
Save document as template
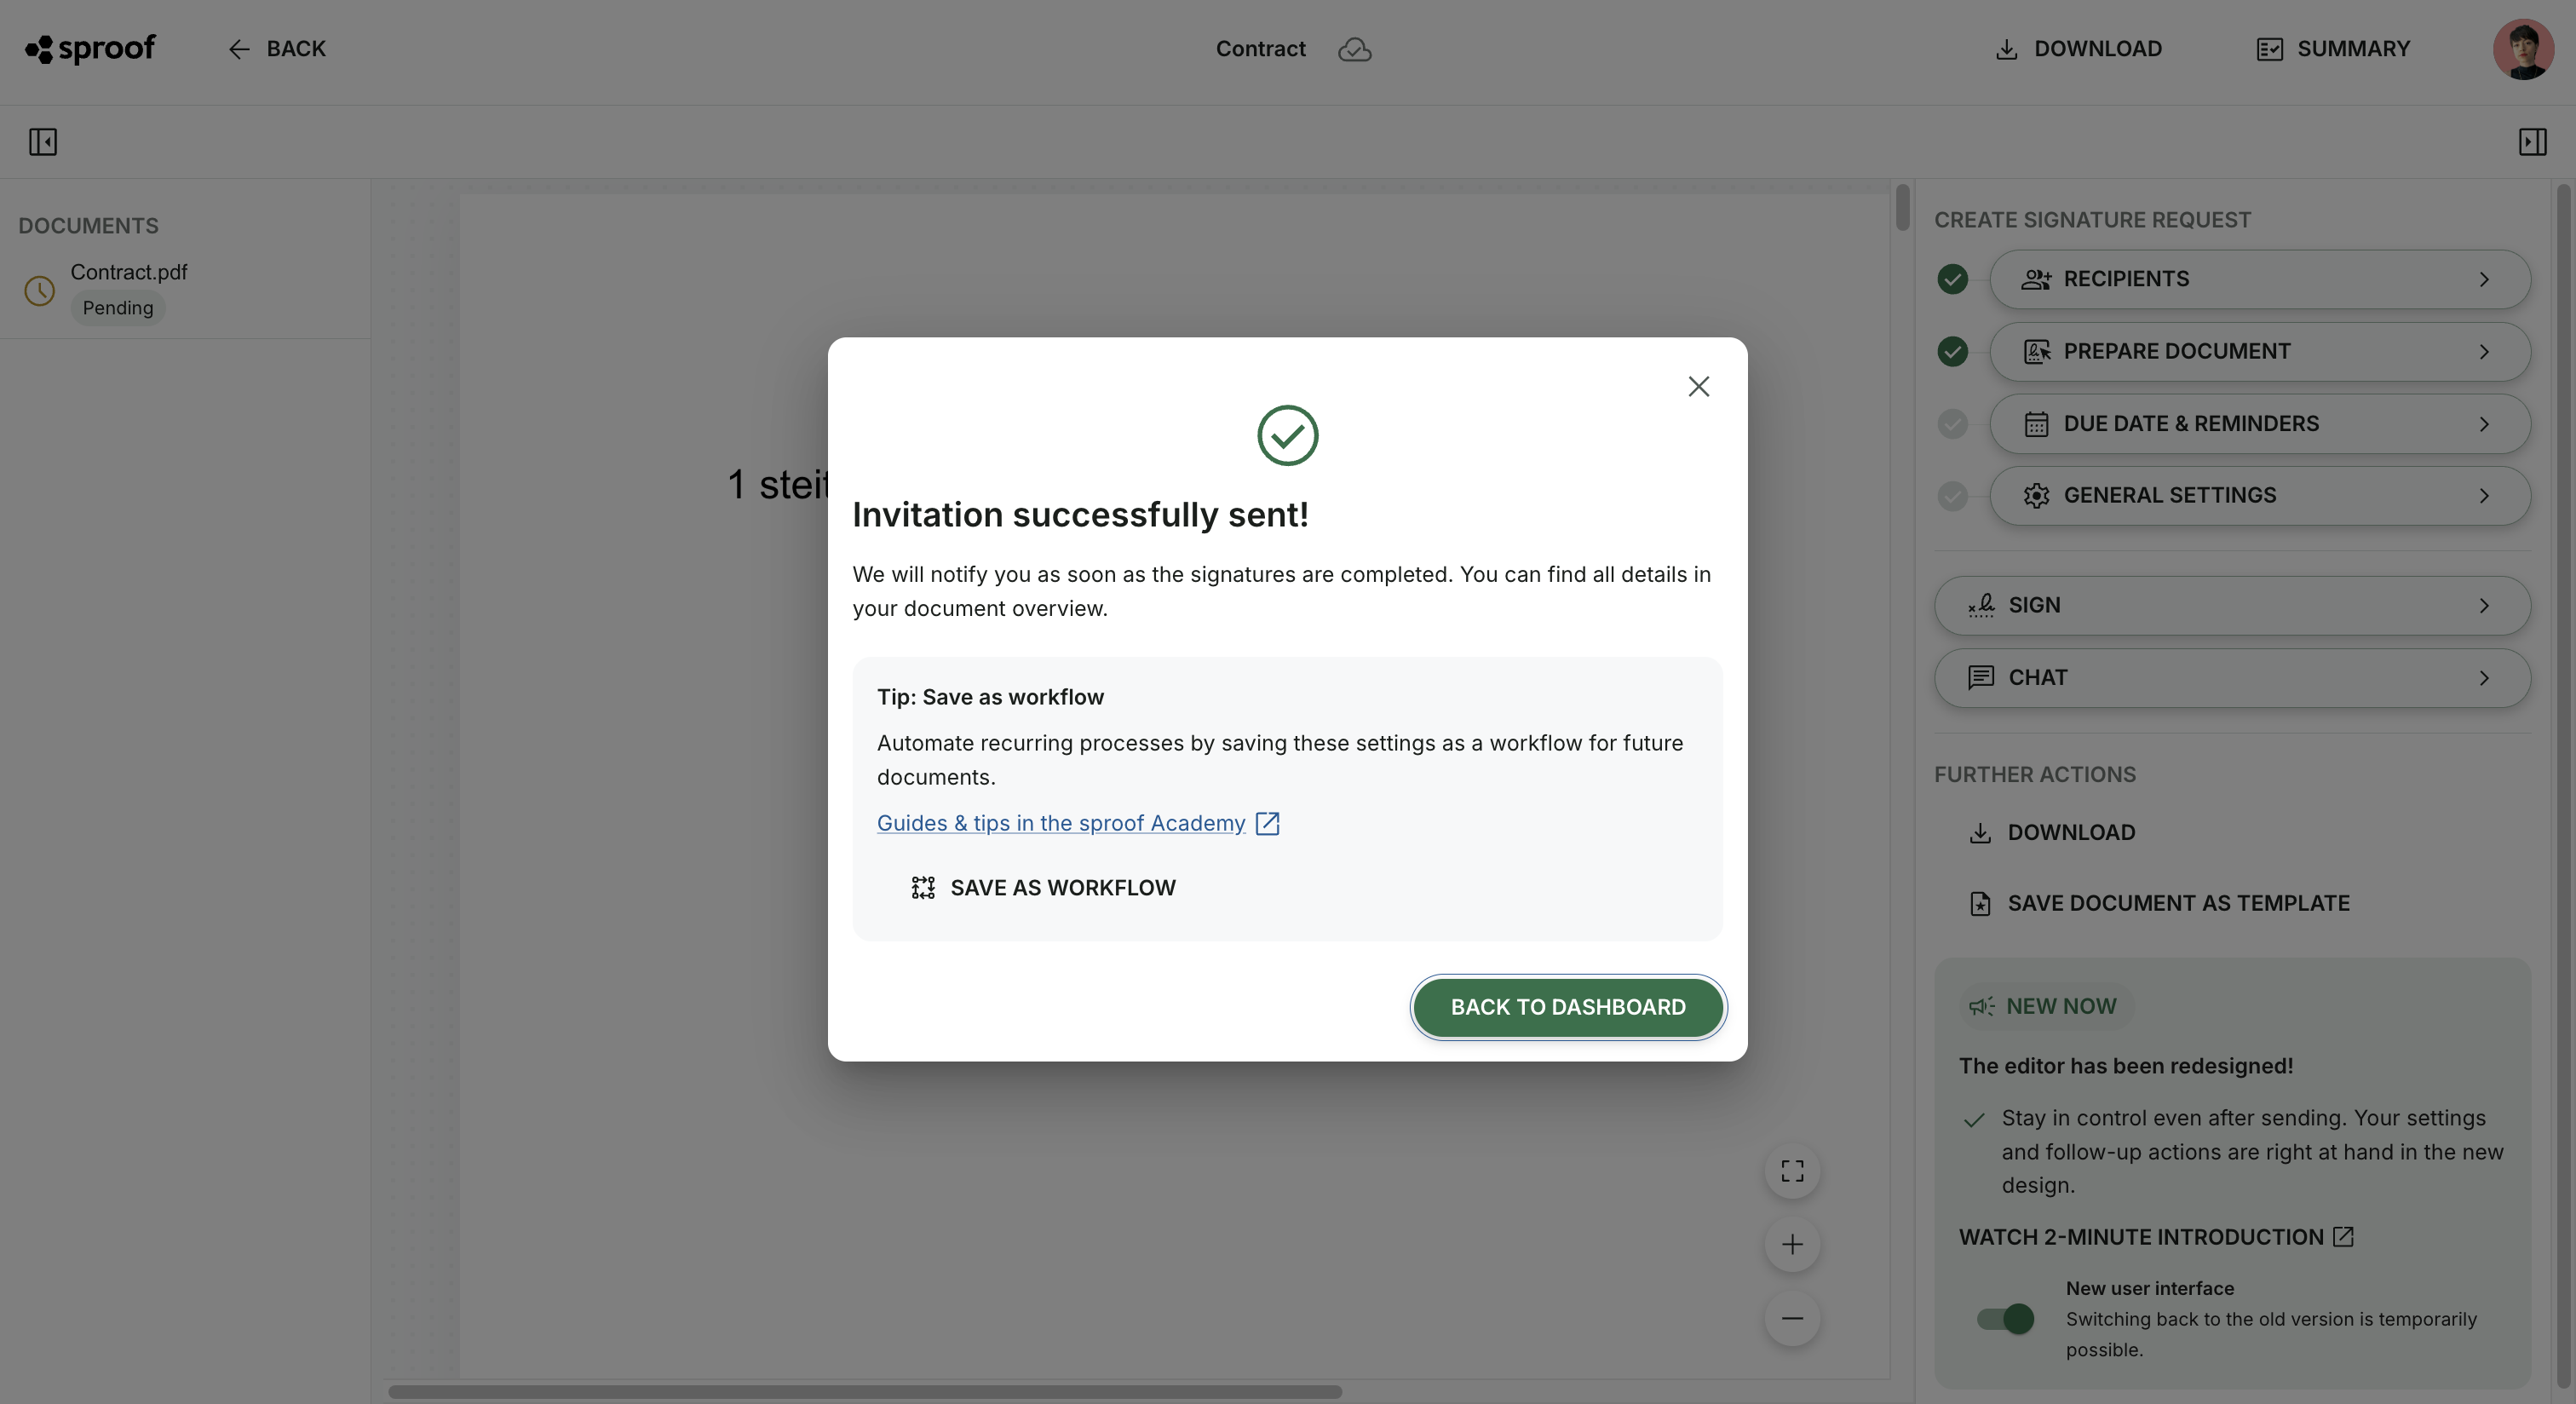click(2160, 904)
